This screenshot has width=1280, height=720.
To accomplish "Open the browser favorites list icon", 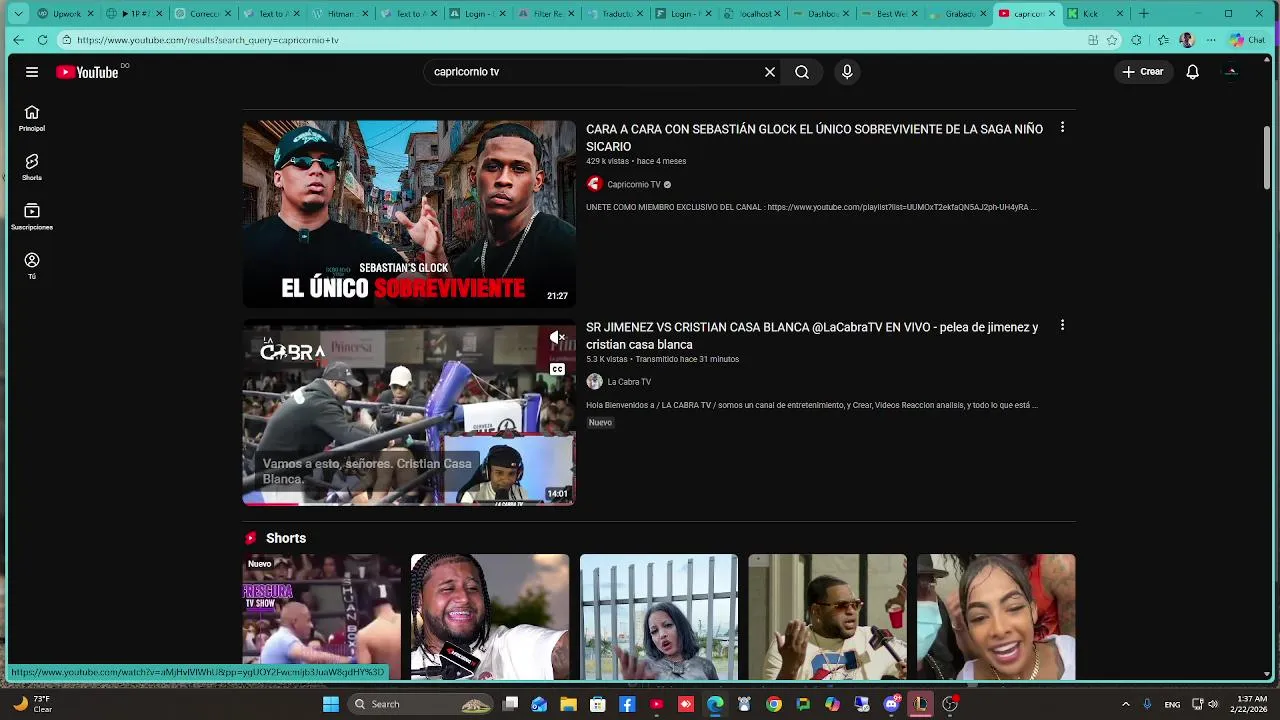I will click(x=1162, y=40).
